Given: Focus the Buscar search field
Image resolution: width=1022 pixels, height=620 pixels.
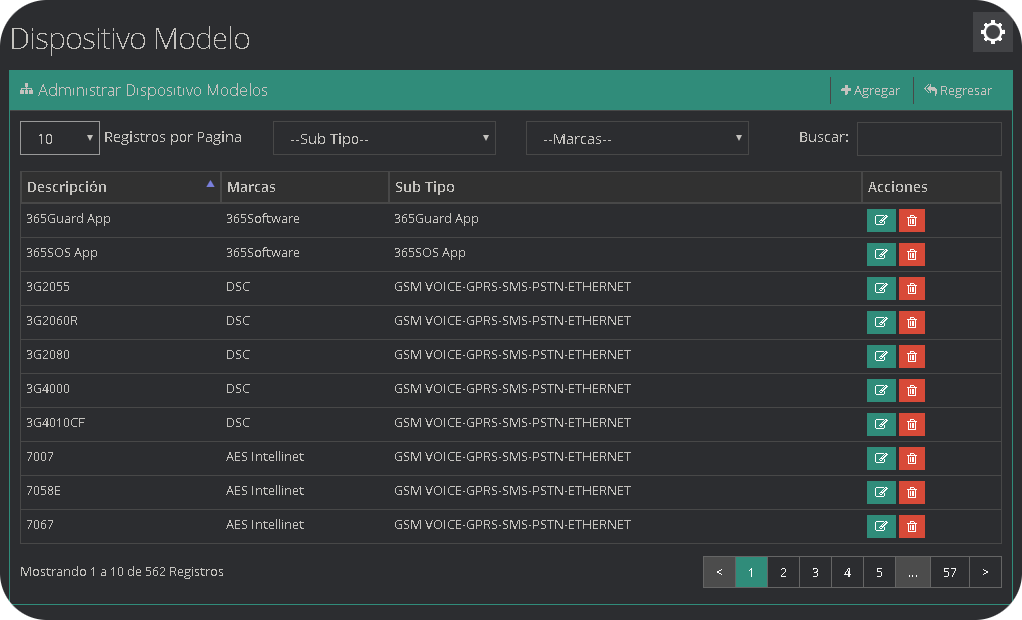Looking at the screenshot, I should [929, 139].
